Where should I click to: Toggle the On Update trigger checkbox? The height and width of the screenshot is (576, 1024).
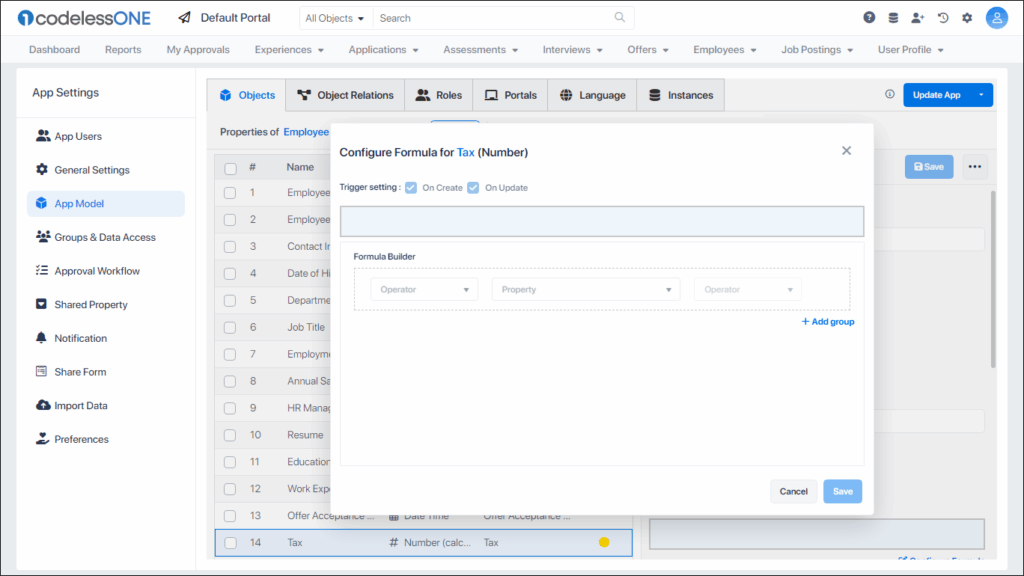click(x=474, y=187)
